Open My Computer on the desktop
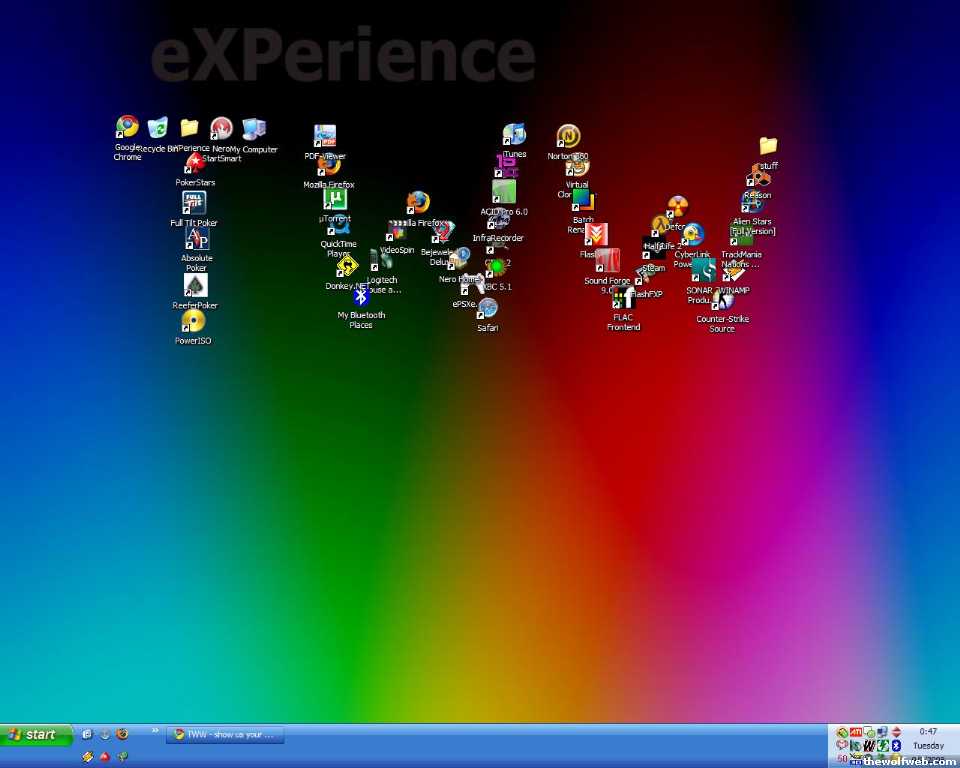Screen dimensions: 960x768 pyautogui.click(x=254, y=129)
